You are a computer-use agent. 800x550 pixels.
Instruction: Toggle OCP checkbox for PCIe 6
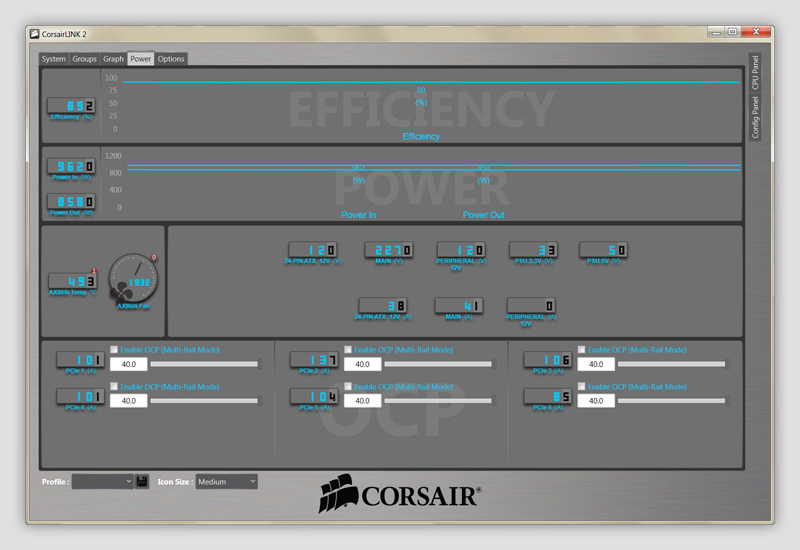582,386
